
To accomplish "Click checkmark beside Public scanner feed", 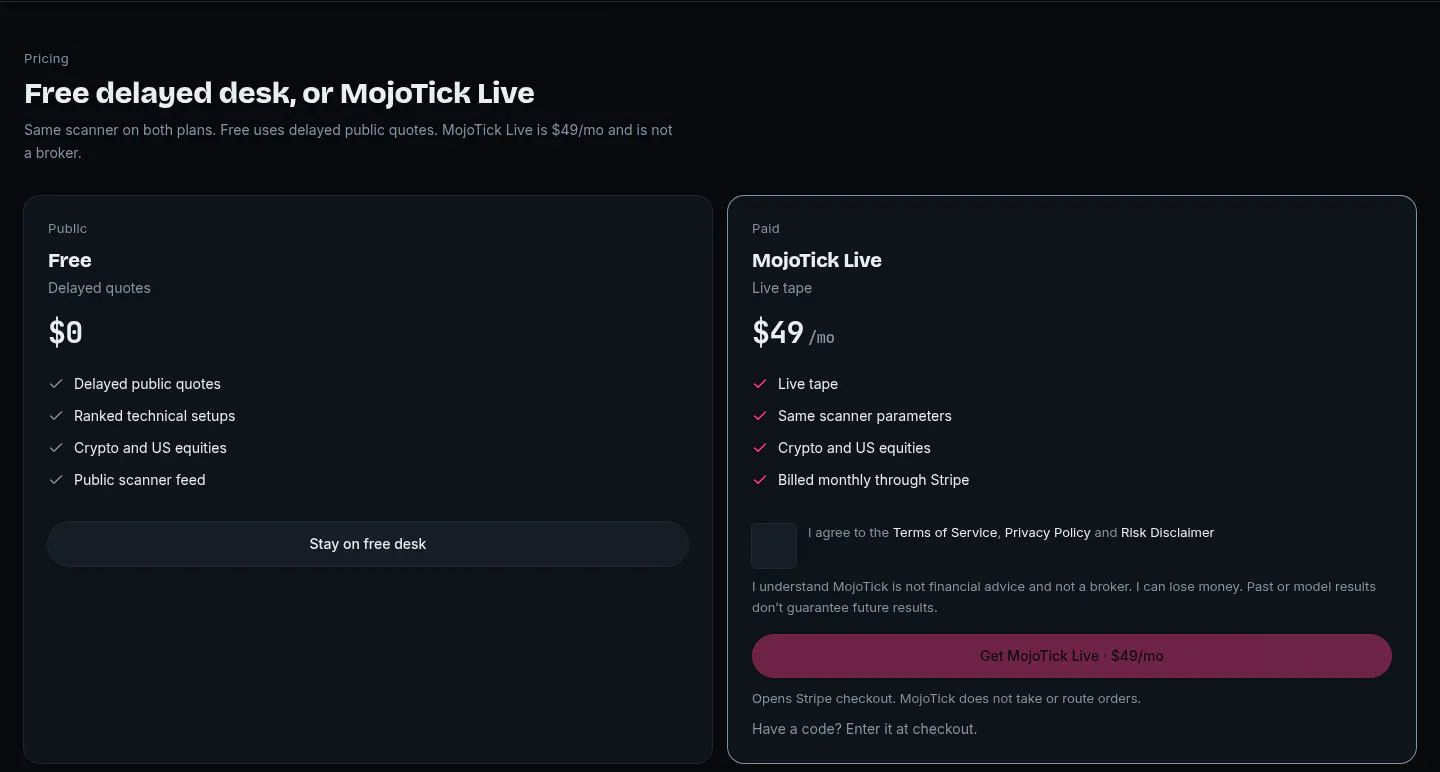I will (56, 480).
